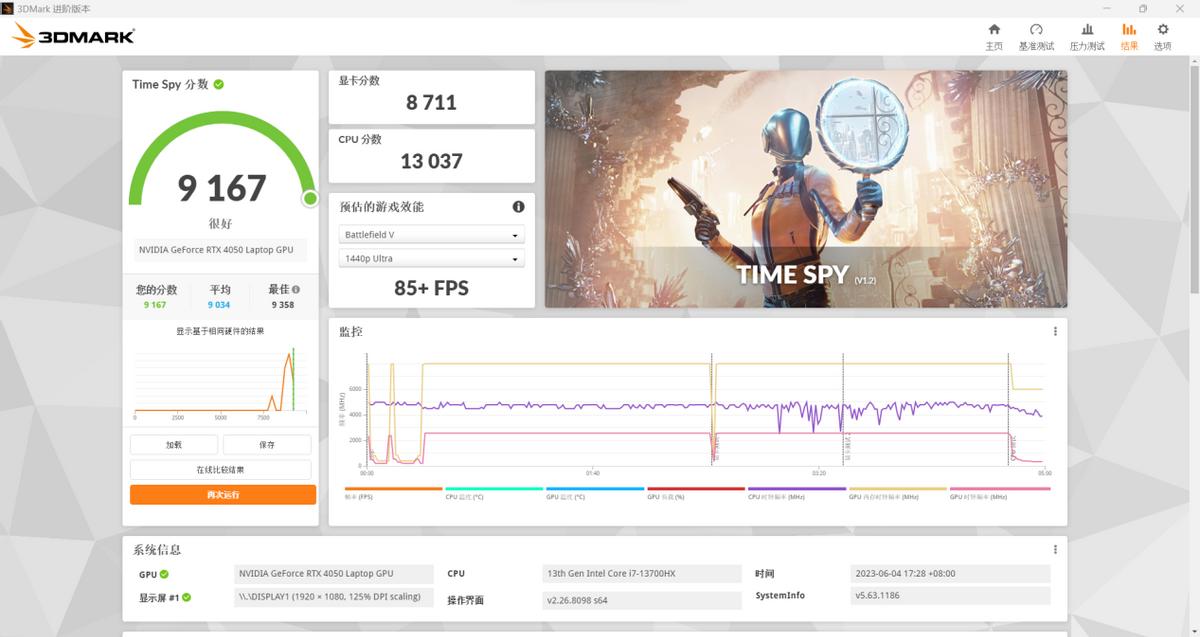Click the 3DMark logo

[72, 34]
